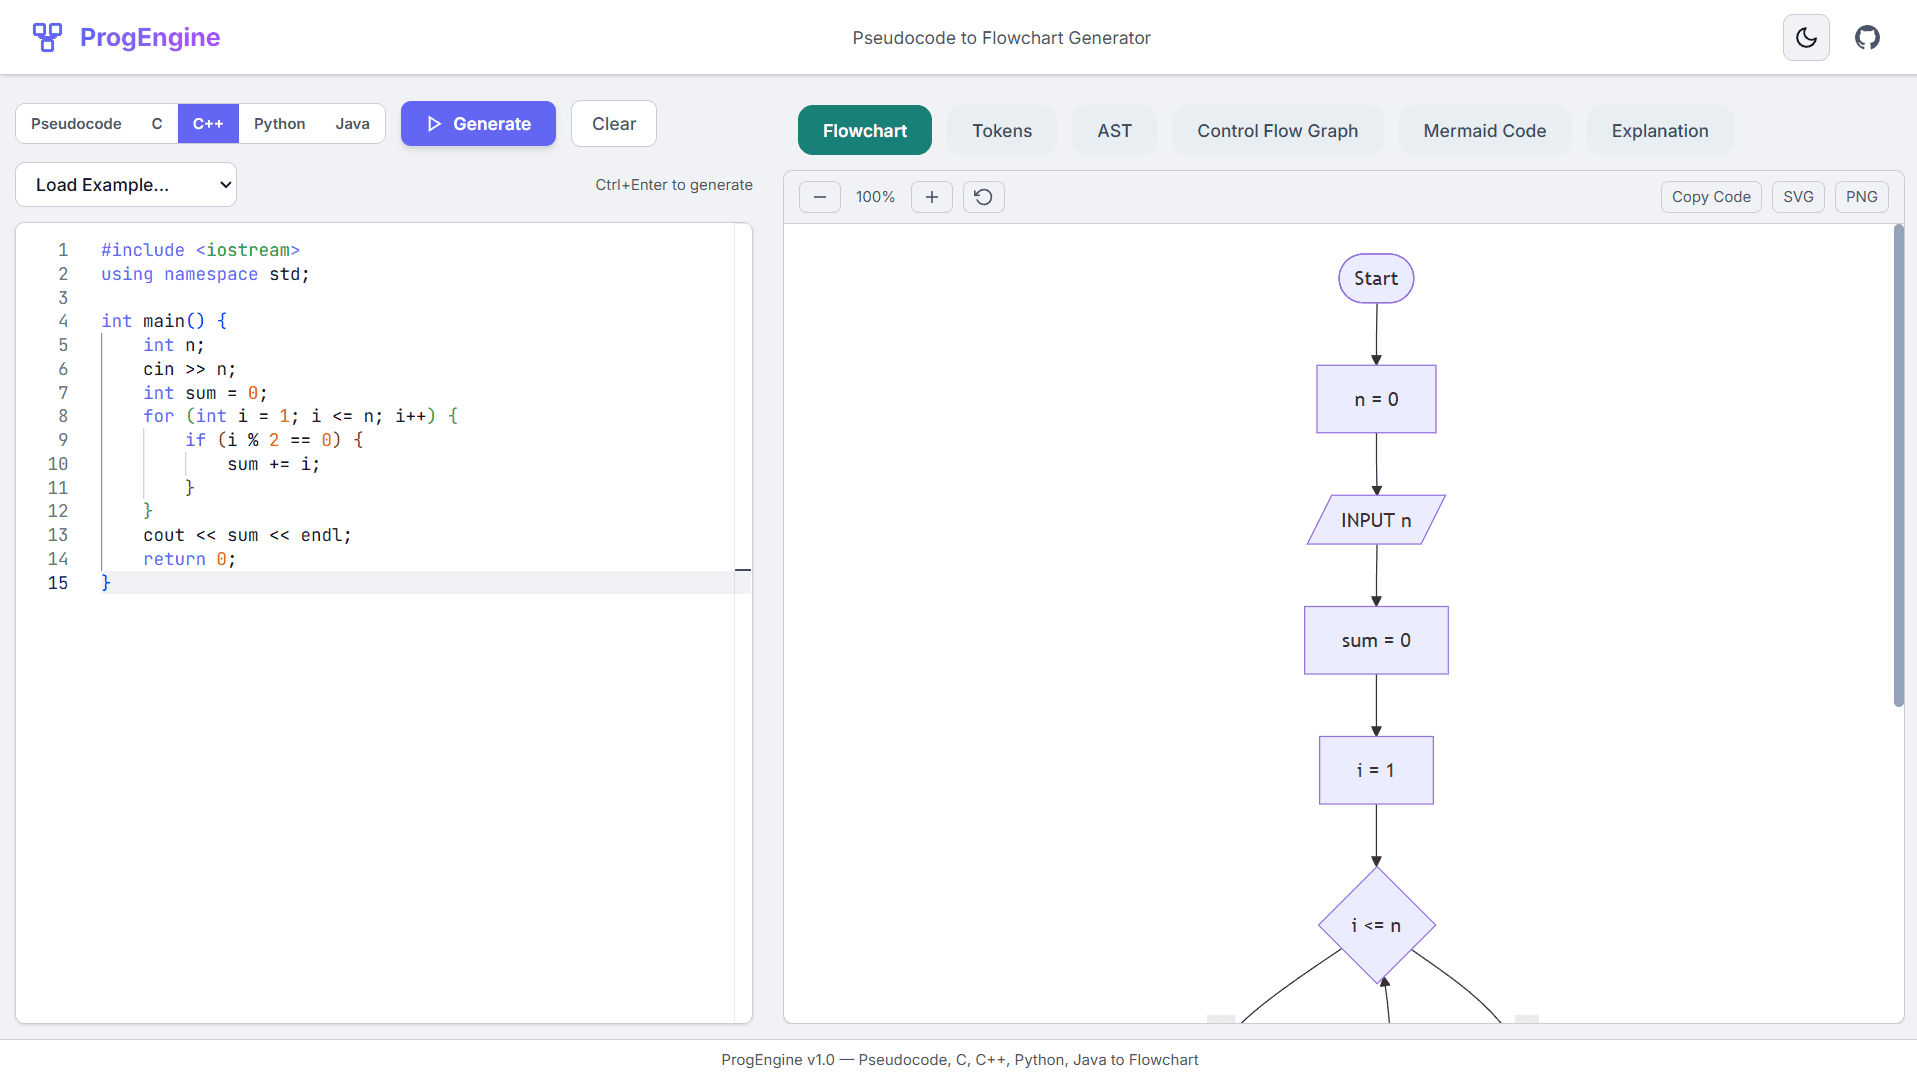Screen dimensions: 1917x1078
Task: Click the ProgEngine v1.0 footer text
Action: [x=959, y=1060]
